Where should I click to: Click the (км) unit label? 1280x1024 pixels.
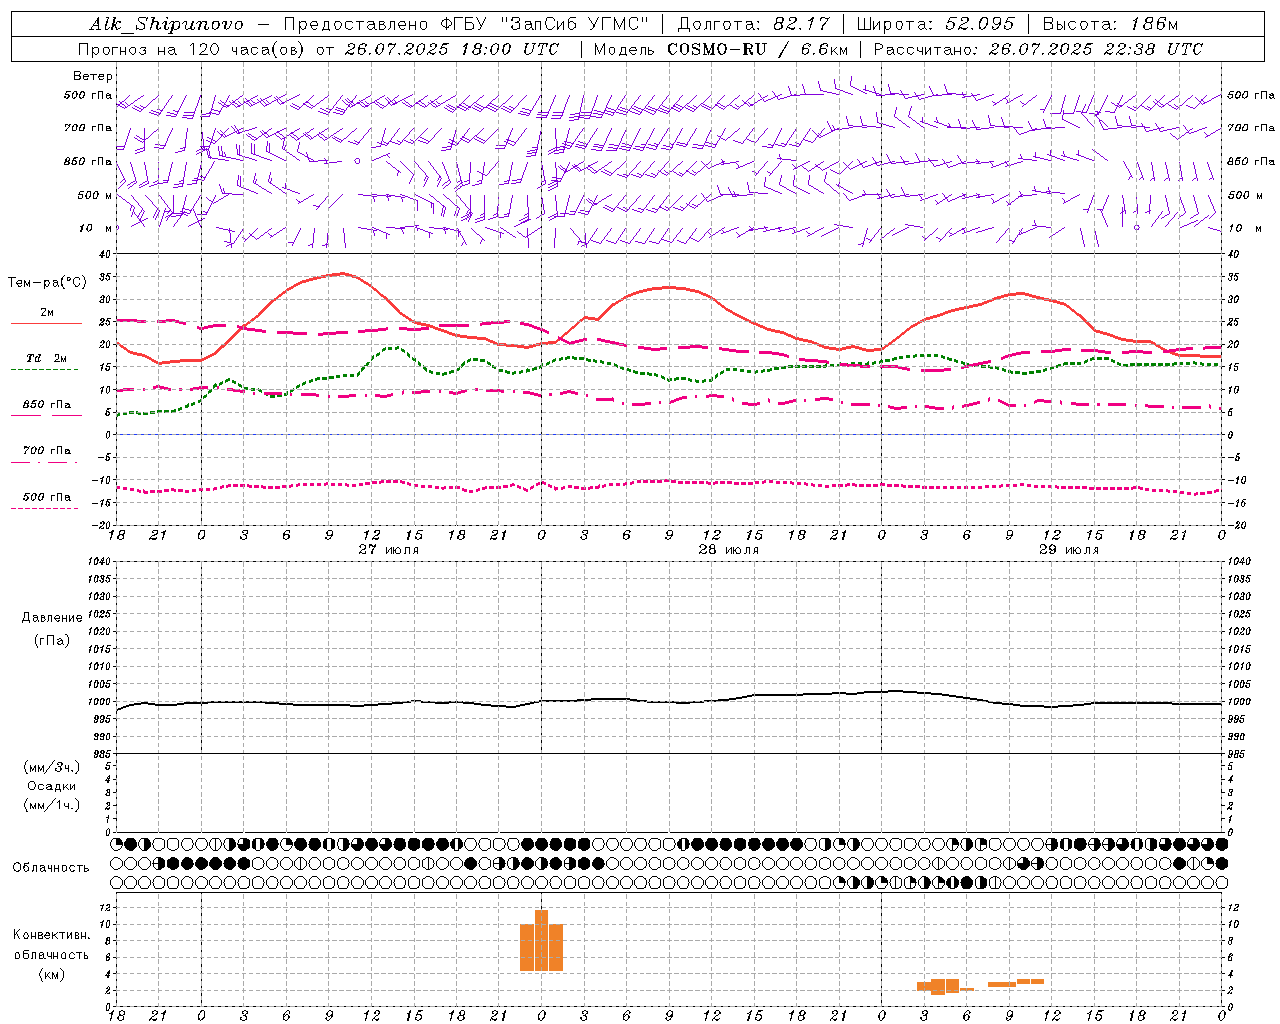[x=52, y=974]
